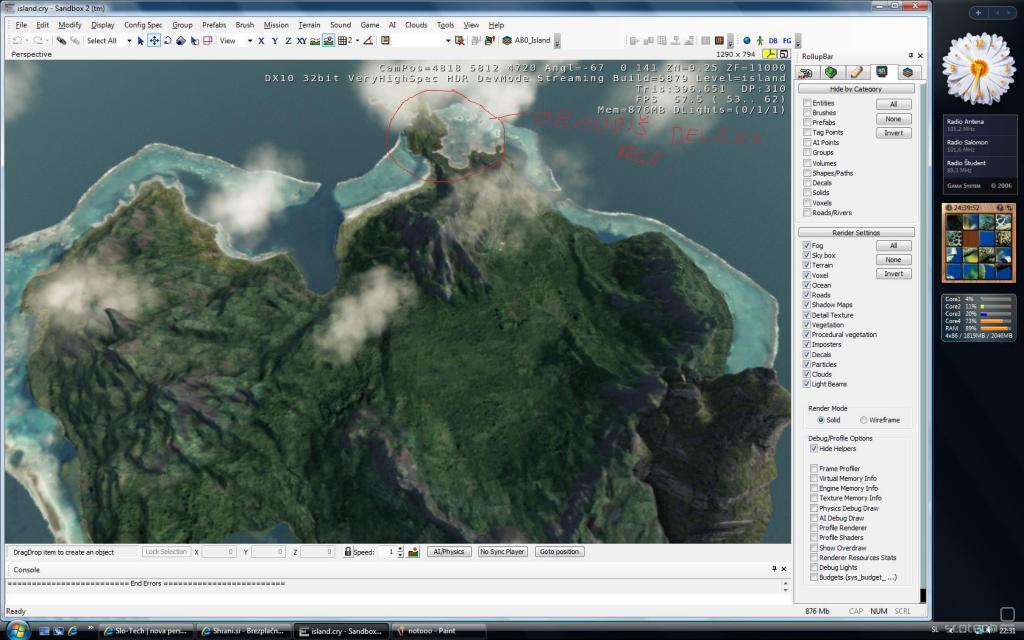Click the AI/Physics button
This screenshot has height=640, width=1024.
click(x=449, y=552)
